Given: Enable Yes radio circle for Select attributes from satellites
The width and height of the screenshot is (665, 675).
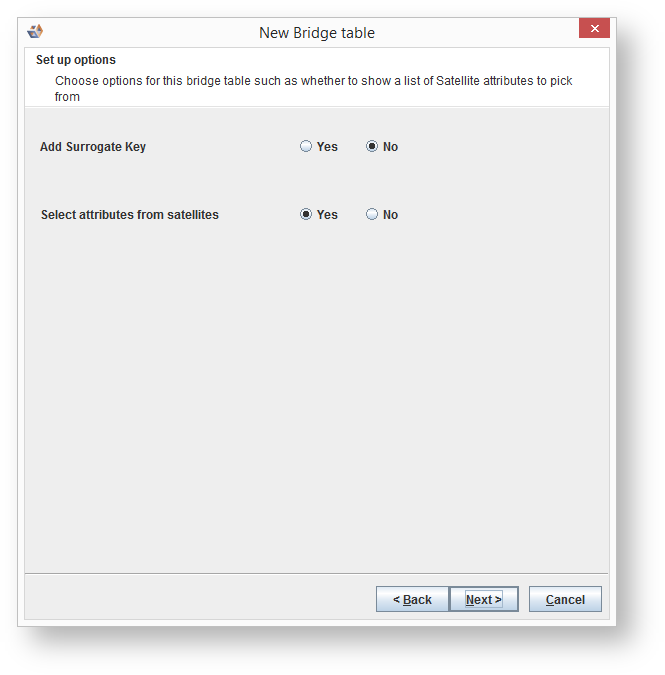Looking at the screenshot, I should 306,215.
